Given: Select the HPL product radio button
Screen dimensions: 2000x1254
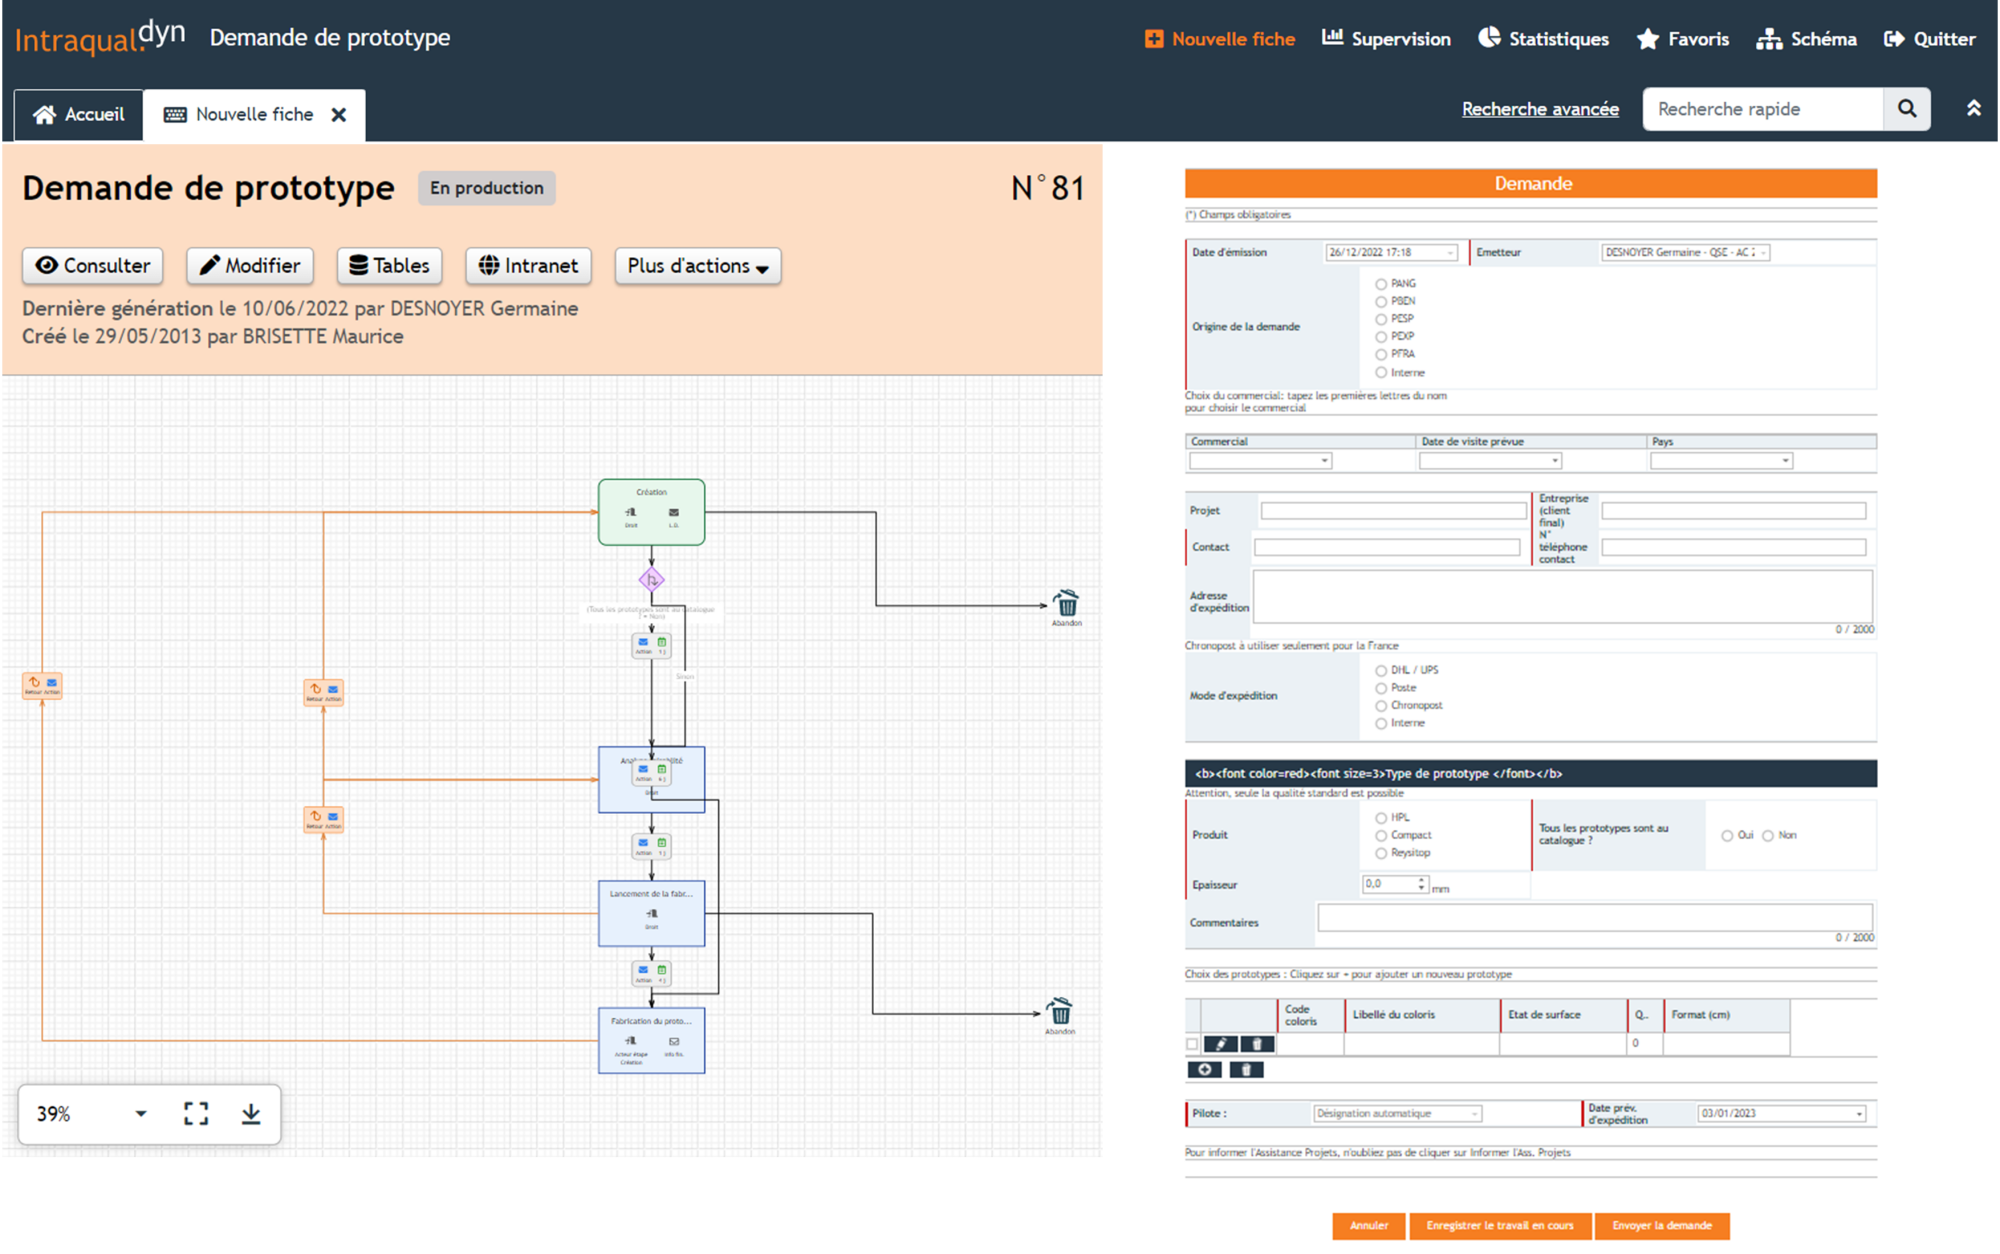Looking at the screenshot, I should (1381, 818).
